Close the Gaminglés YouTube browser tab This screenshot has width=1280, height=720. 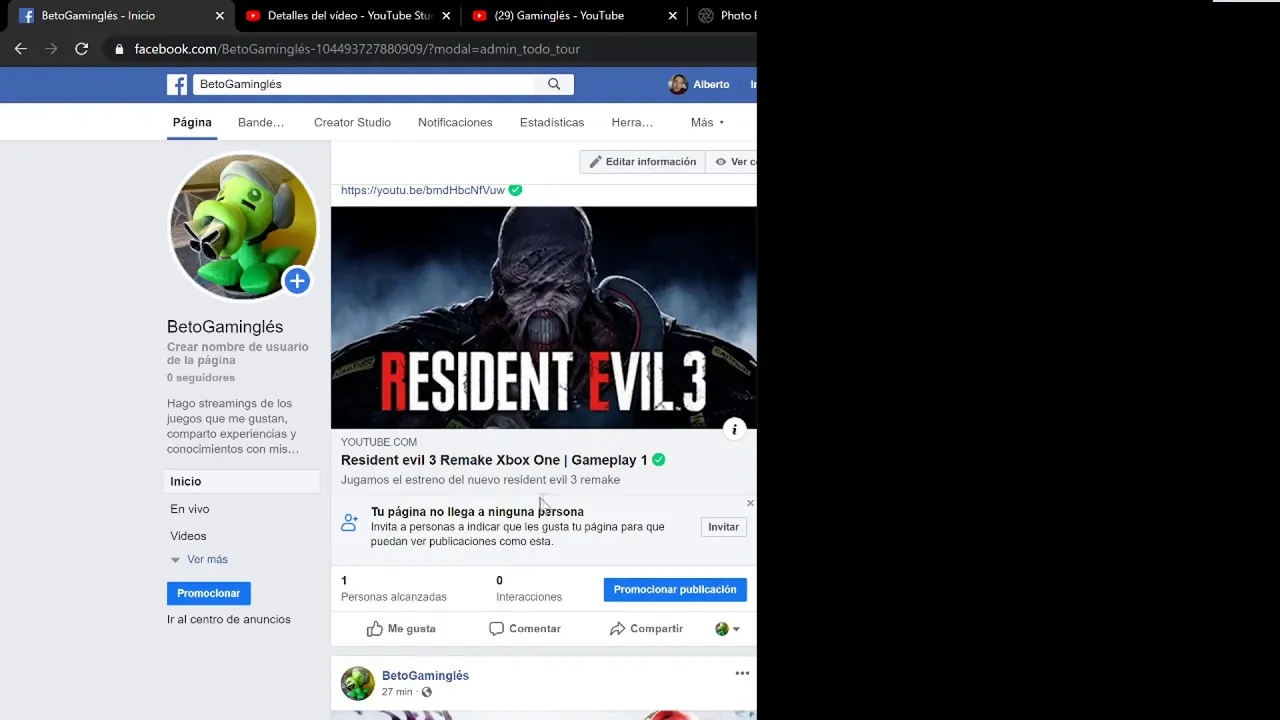[x=673, y=16]
